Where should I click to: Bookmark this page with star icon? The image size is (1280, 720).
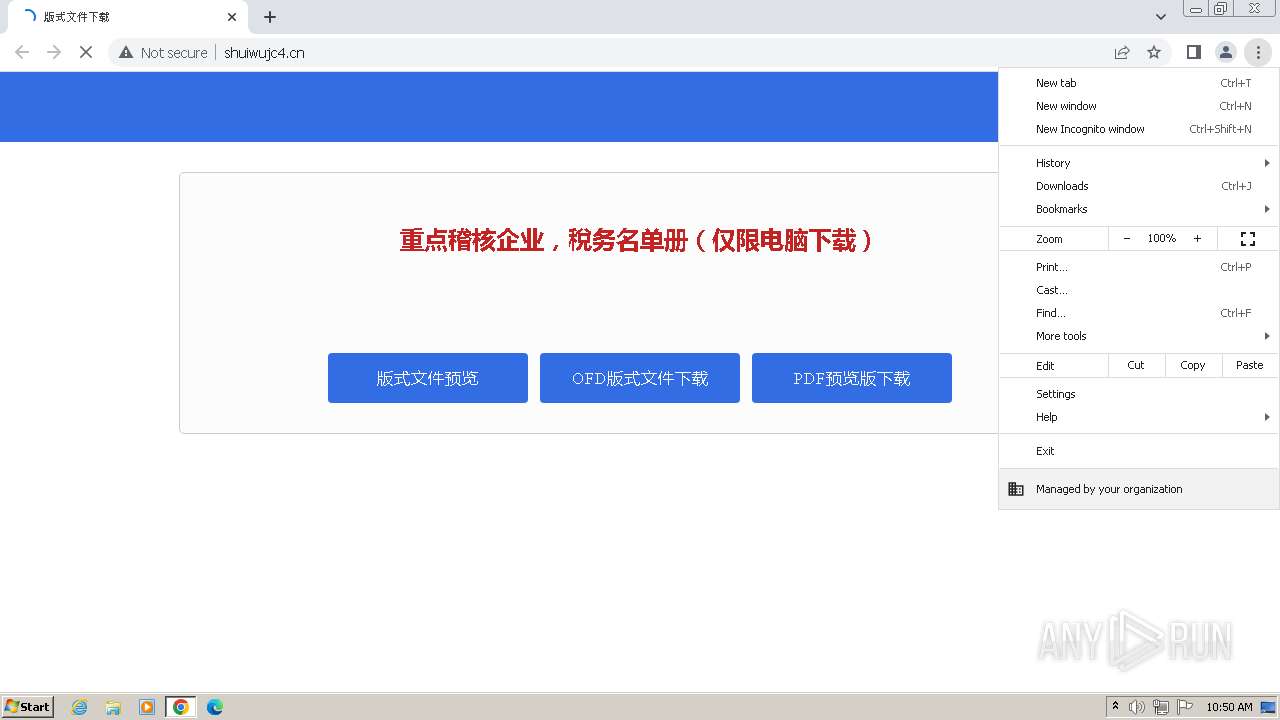(x=1154, y=52)
